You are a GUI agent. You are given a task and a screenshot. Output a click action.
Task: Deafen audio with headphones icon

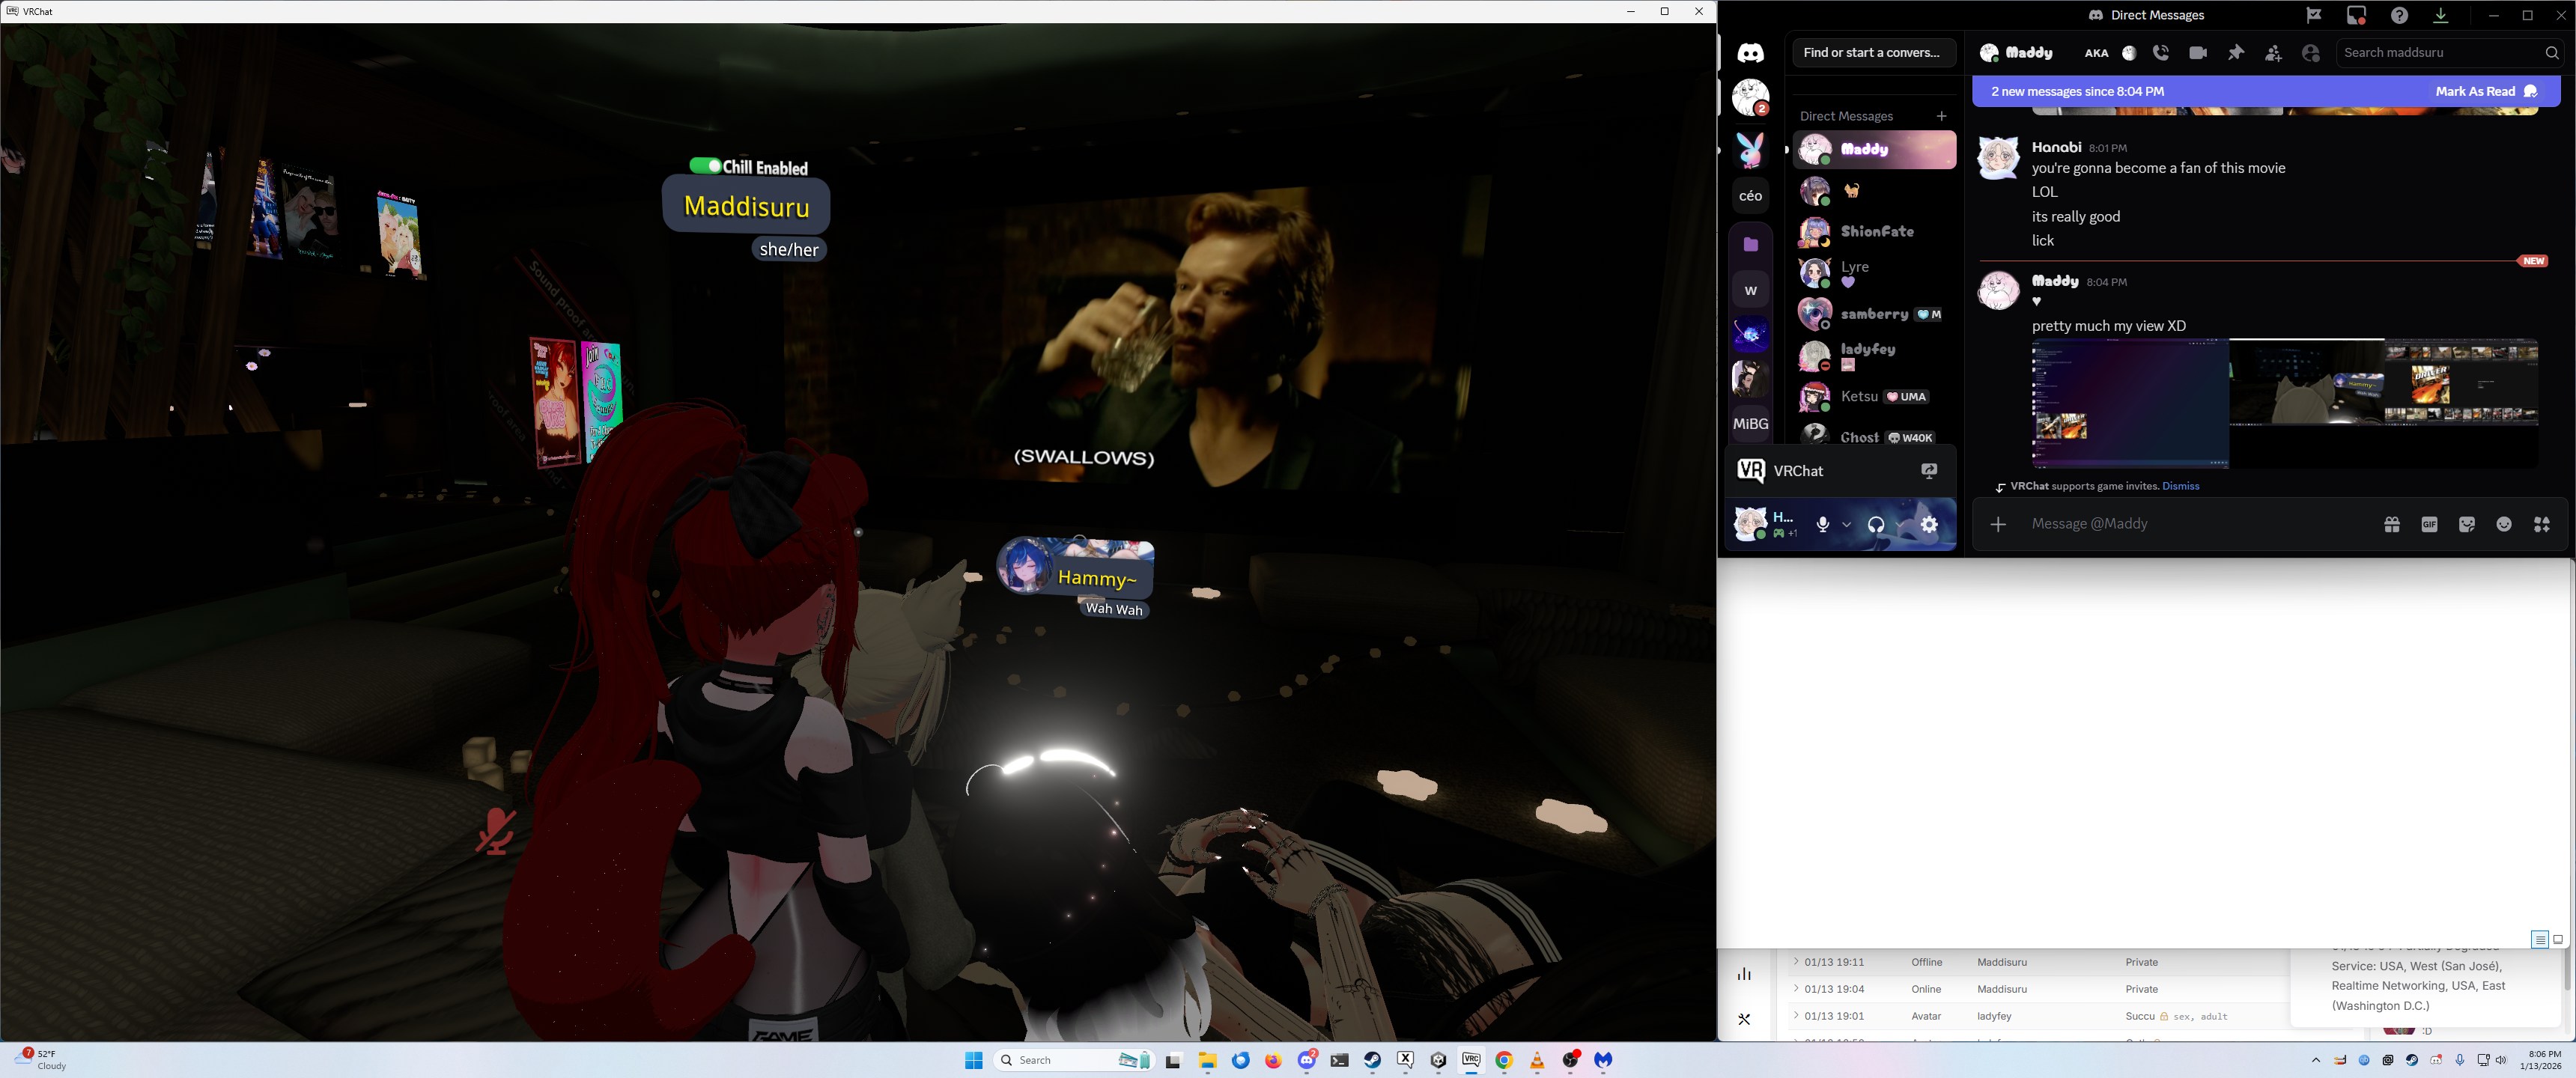pos(1876,524)
